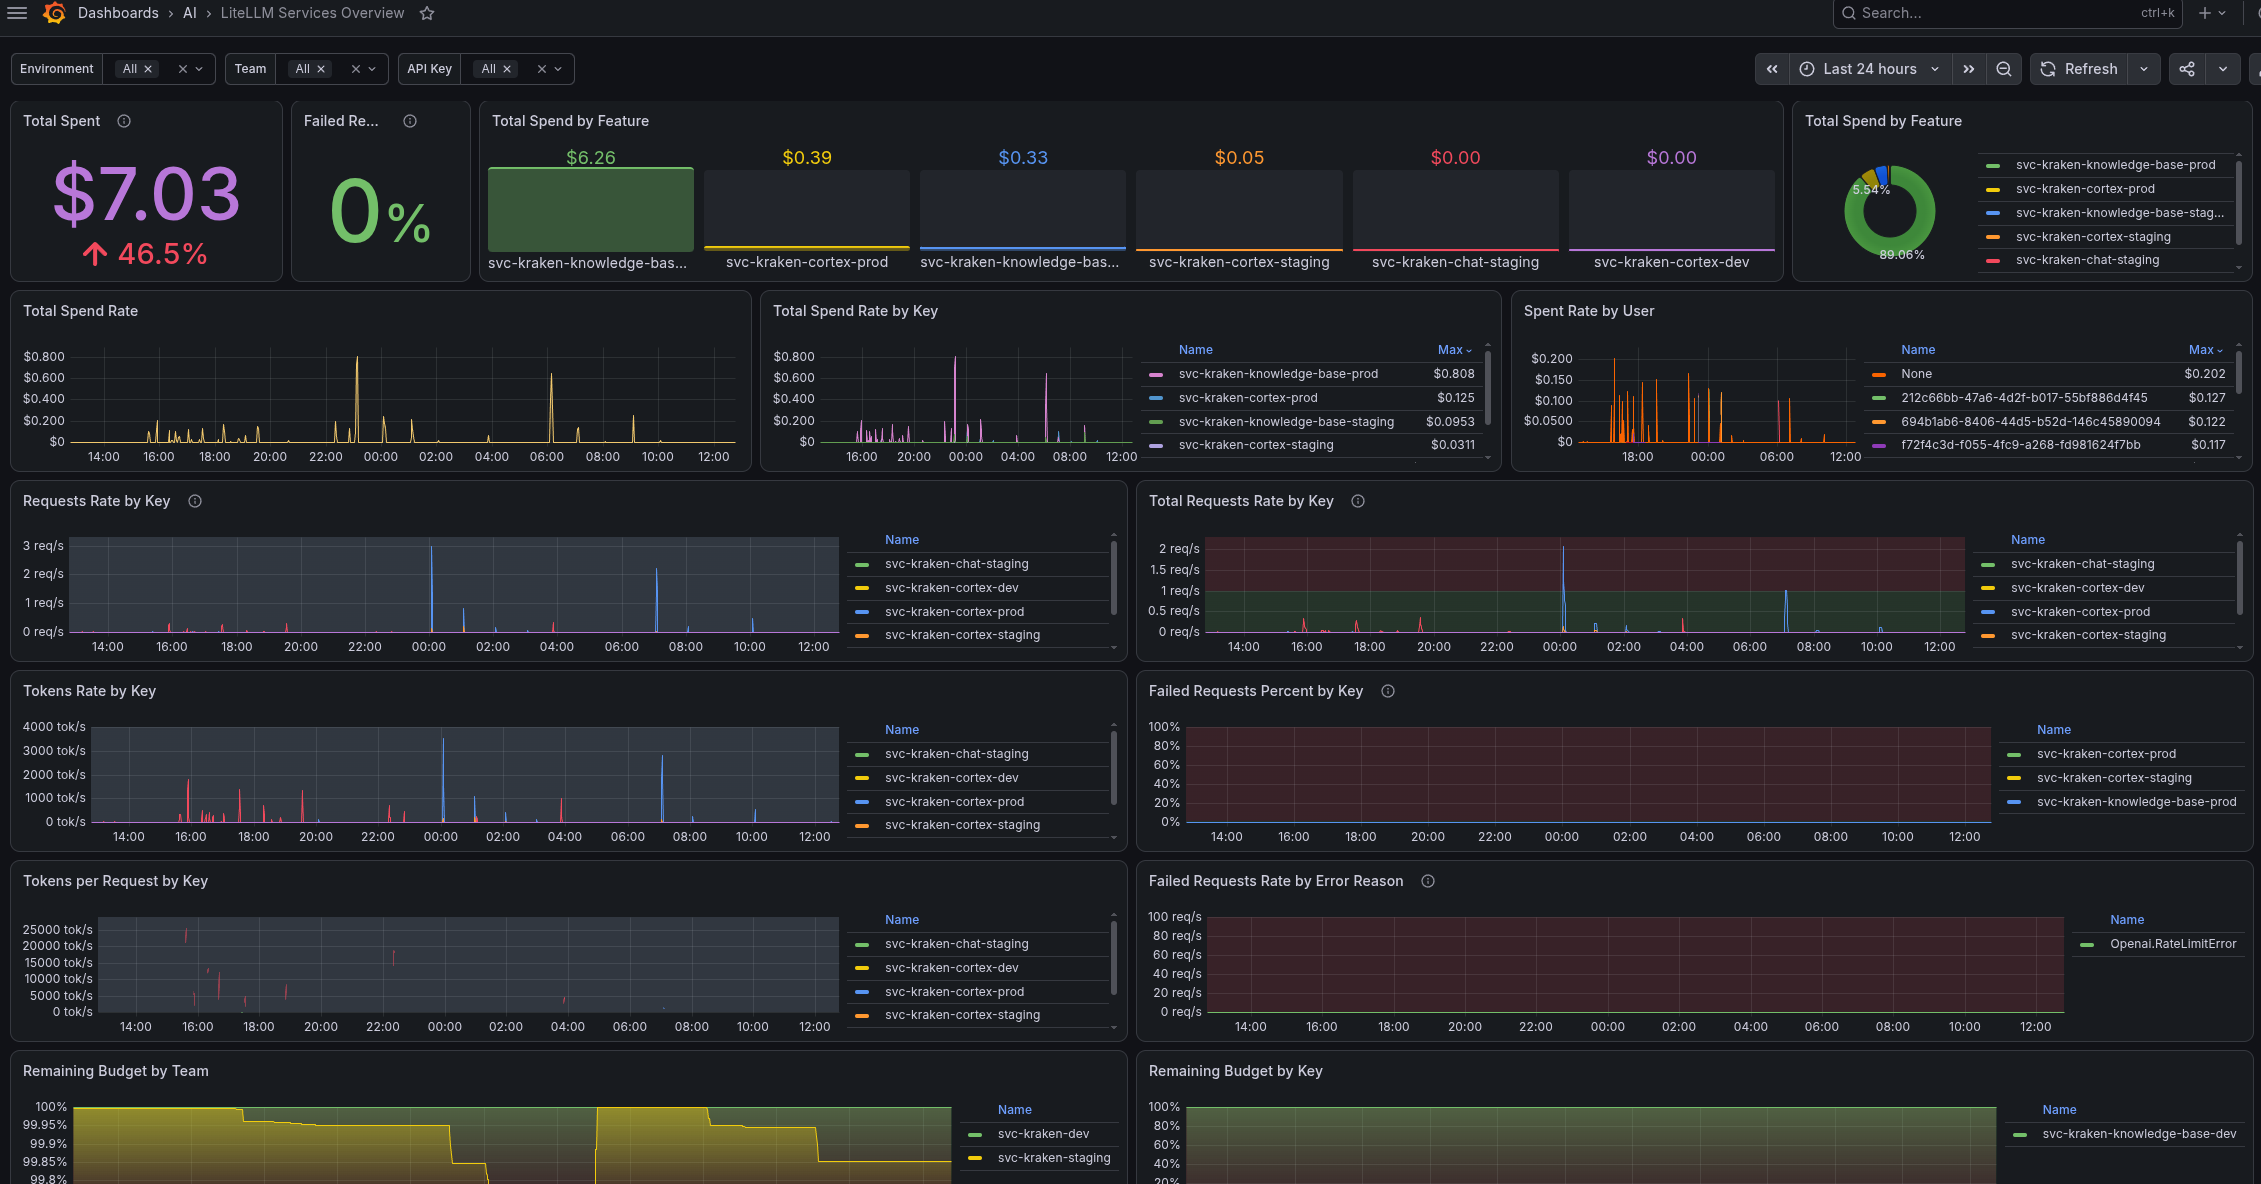Click the $0.39 svc-kraken-cortex-prod bar

806,209
